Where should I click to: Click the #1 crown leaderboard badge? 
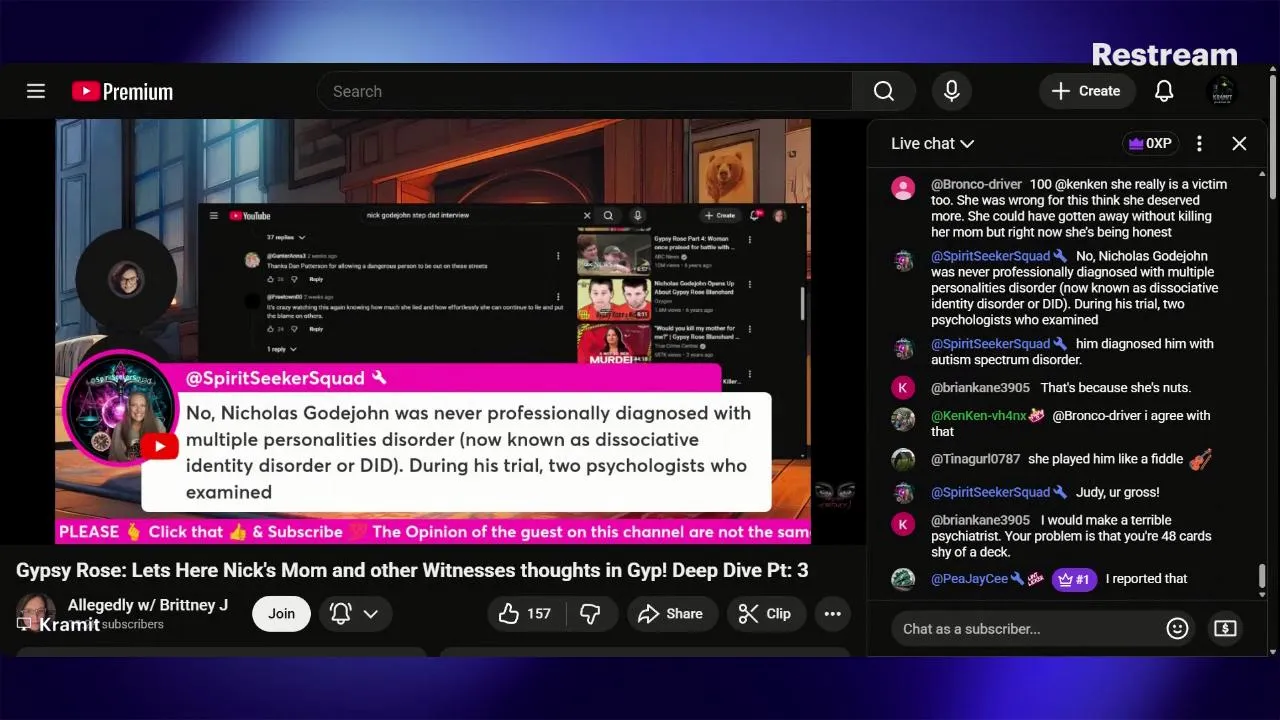point(1074,579)
